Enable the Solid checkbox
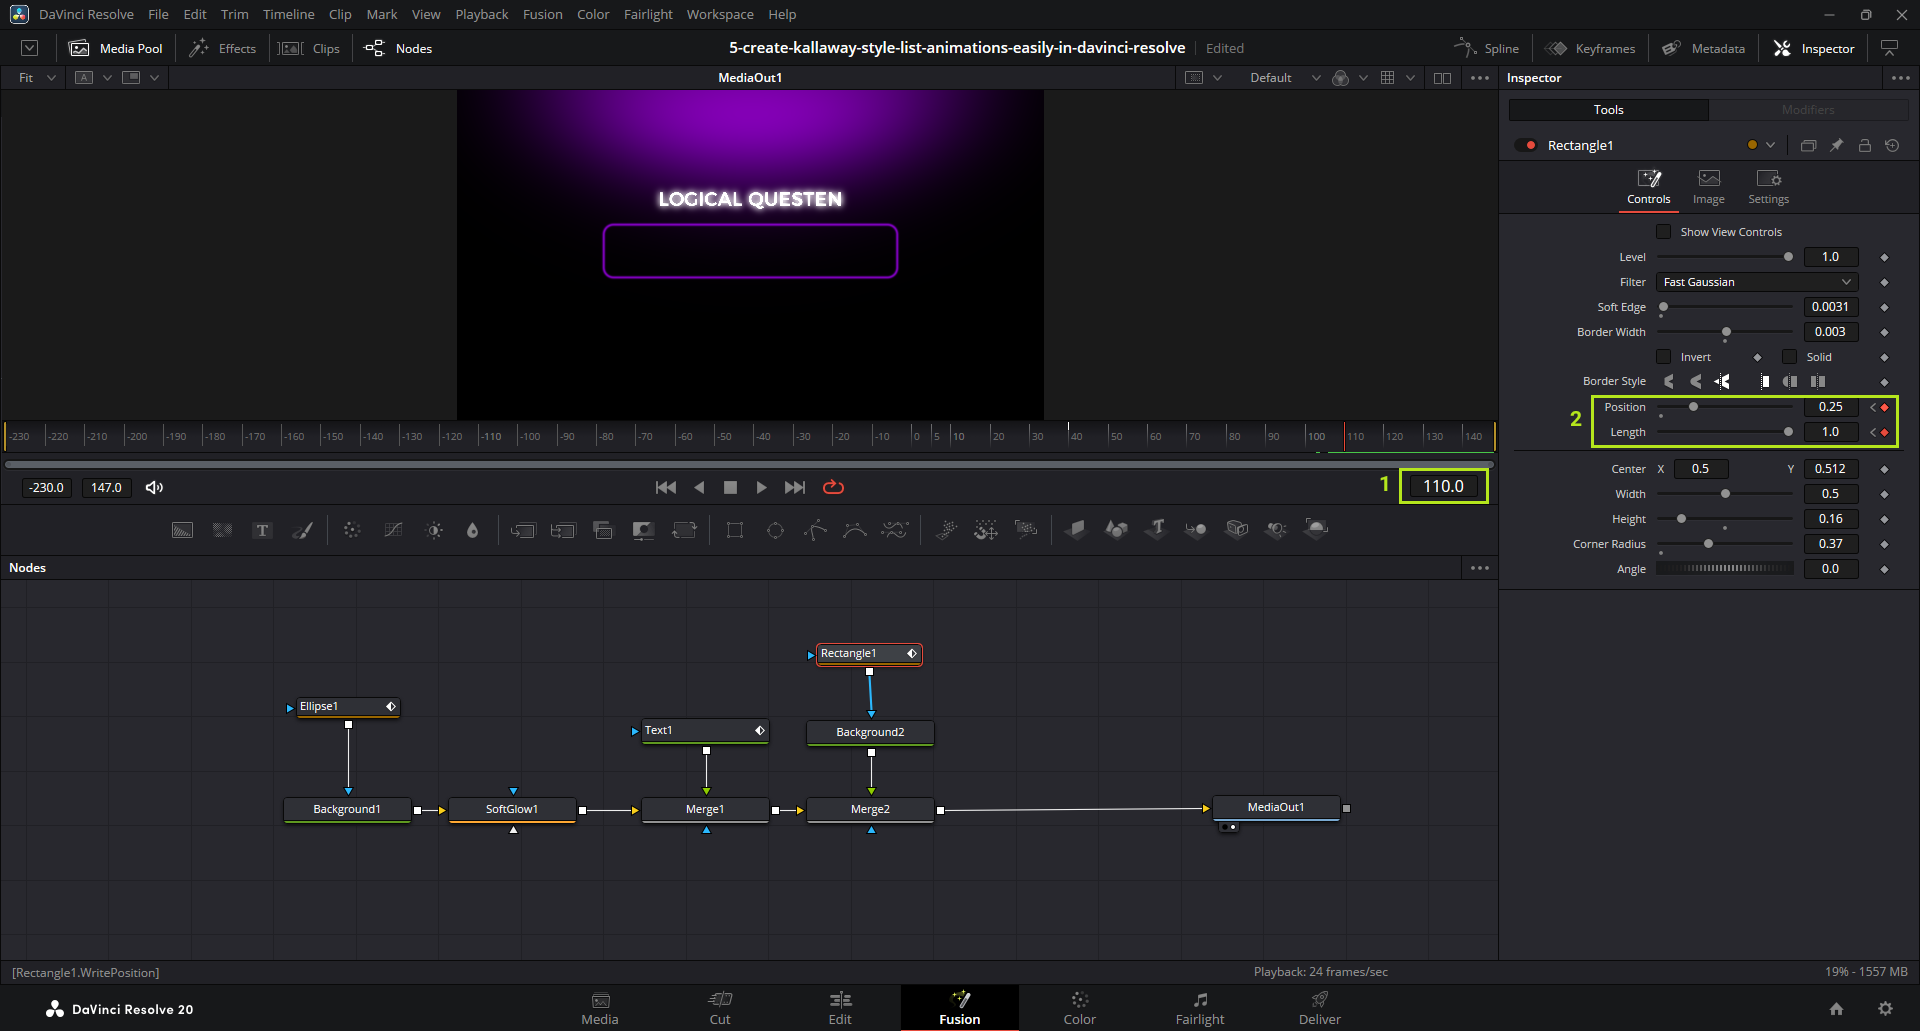Image resolution: width=1920 pixels, height=1031 pixels. click(1790, 357)
